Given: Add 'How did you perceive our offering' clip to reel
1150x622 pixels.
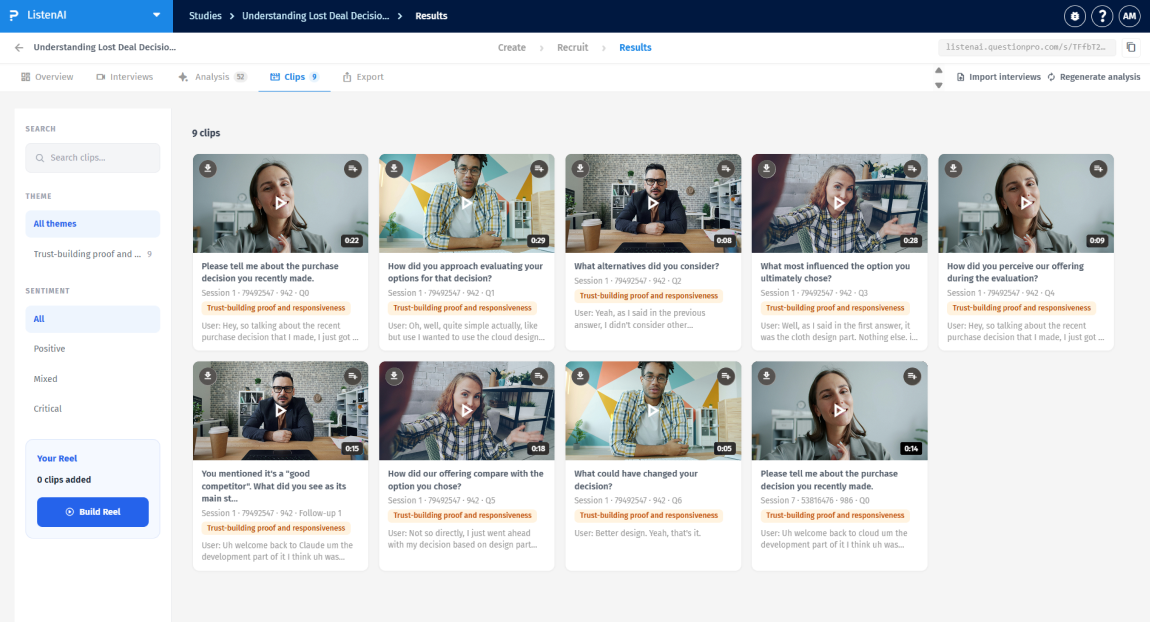Looking at the screenshot, I should point(1098,169).
